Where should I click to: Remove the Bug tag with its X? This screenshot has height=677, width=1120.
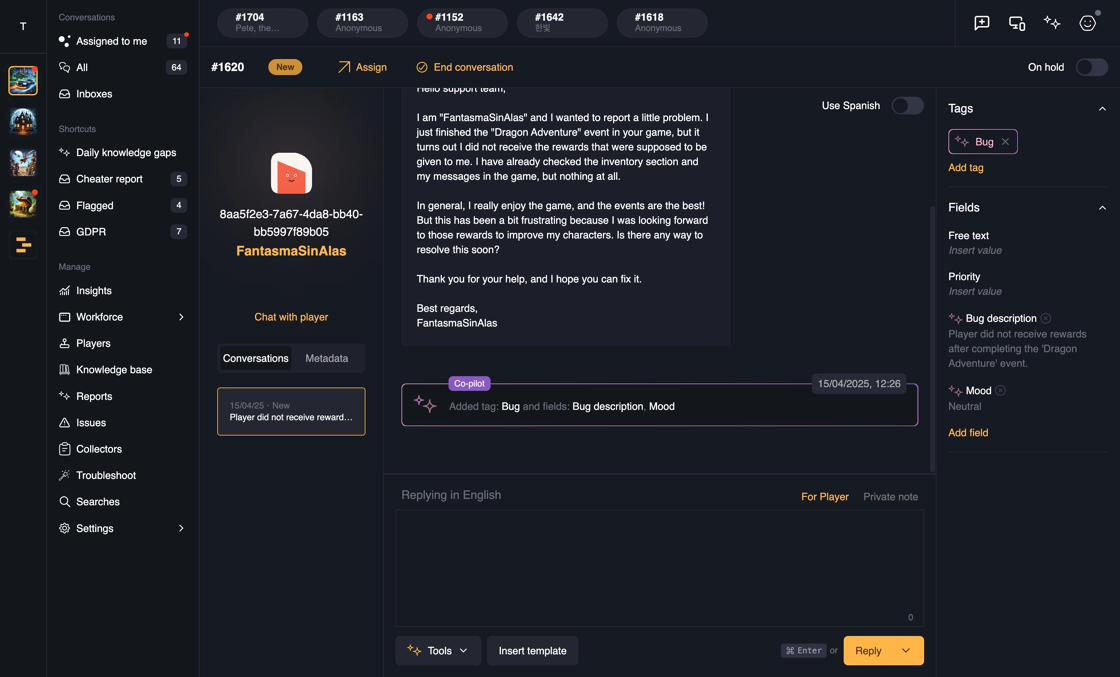pyautogui.click(x=1006, y=142)
